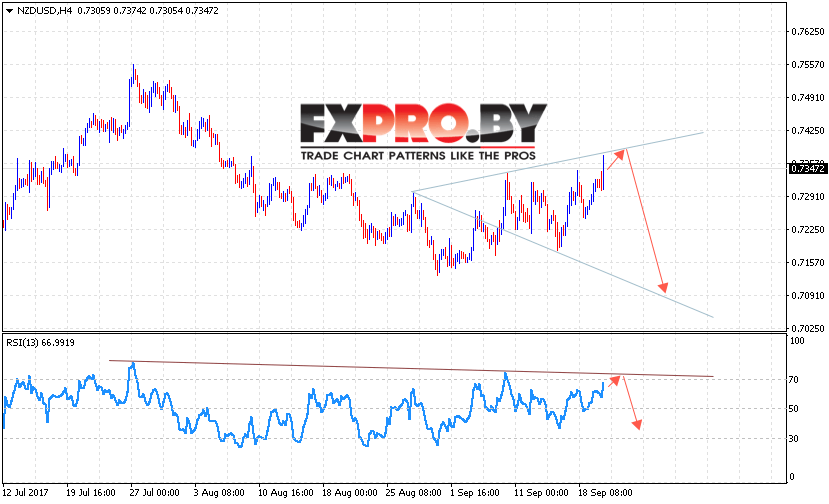Image resolution: width=829 pixels, height=504 pixels.
Task: Click the red arrowhead at upper trendline
Action: pos(620,155)
